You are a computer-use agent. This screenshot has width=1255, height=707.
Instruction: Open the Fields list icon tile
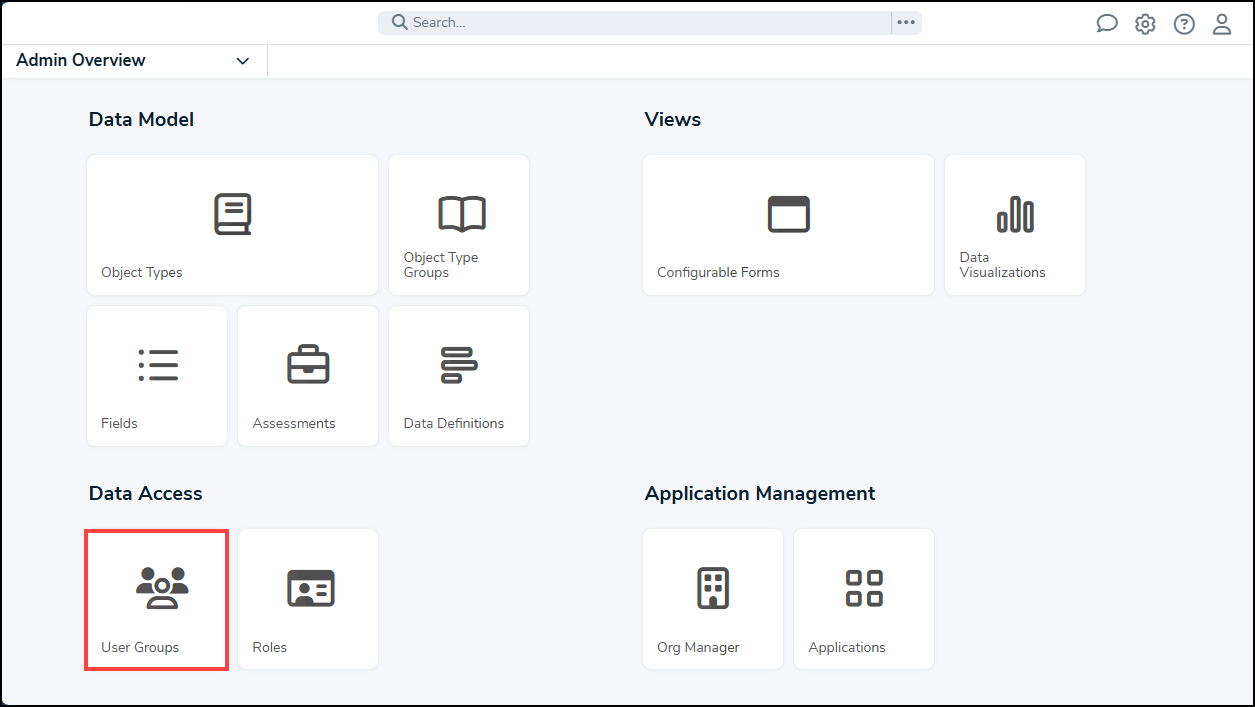(157, 376)
